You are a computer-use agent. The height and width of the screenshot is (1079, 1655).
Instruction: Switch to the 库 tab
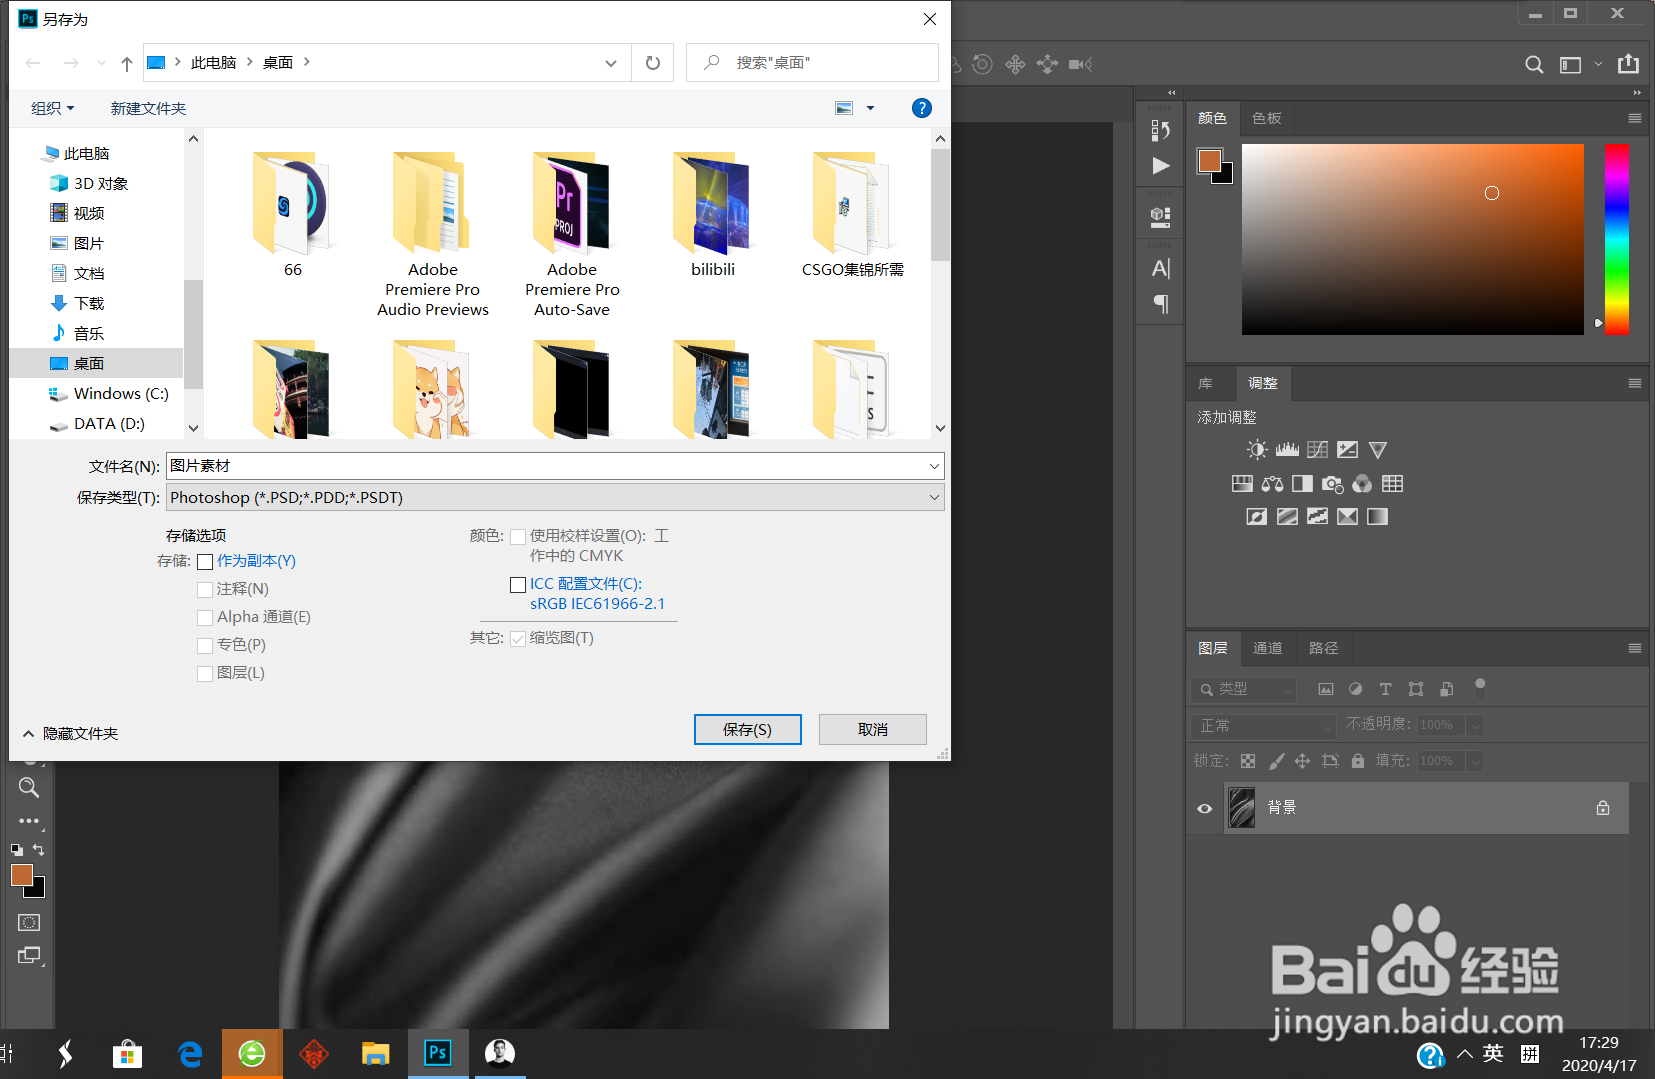click(1205, 383)
